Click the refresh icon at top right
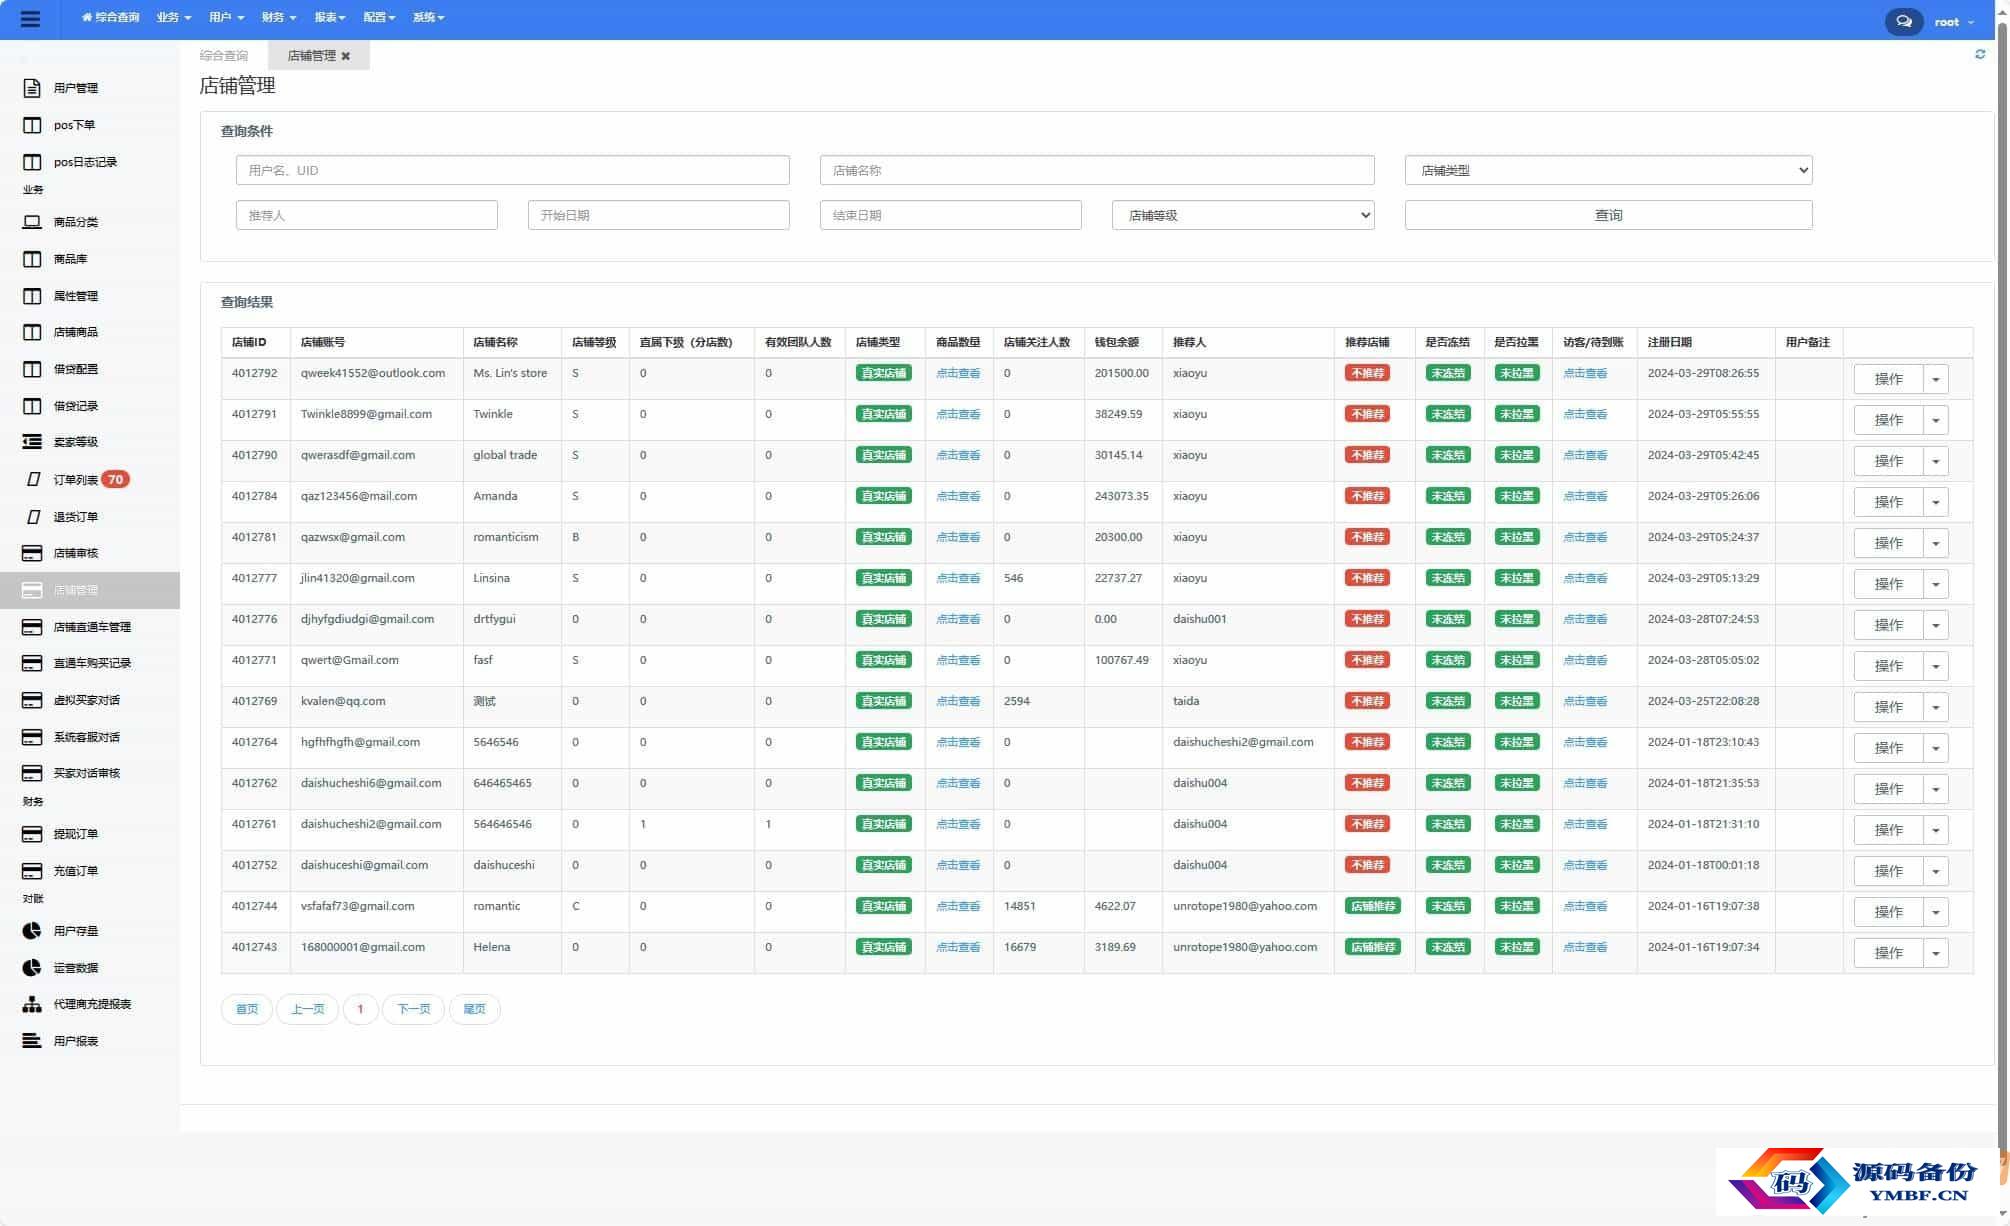Image resolution: width=2010 pixels, height=1226 pixels. (1980, 54)
